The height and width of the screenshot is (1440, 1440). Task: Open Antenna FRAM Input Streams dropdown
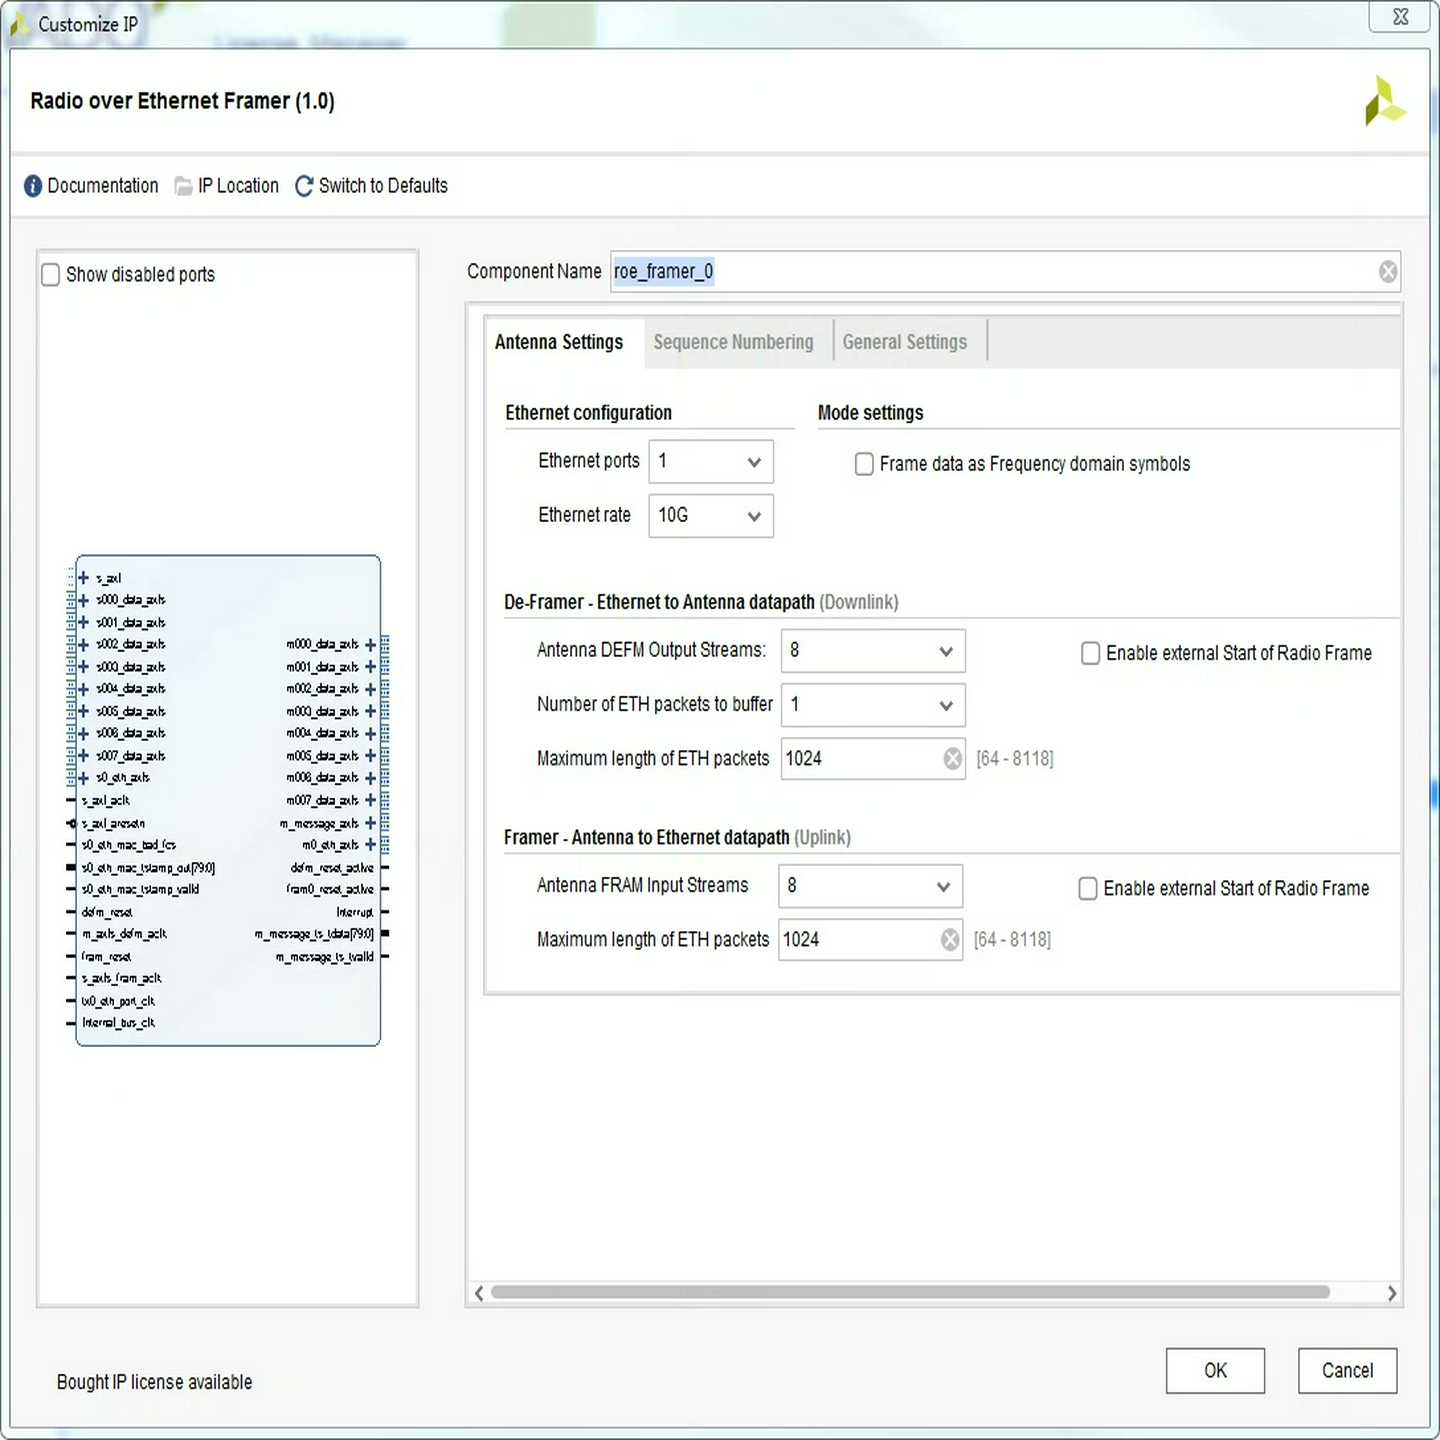point(871,886)
